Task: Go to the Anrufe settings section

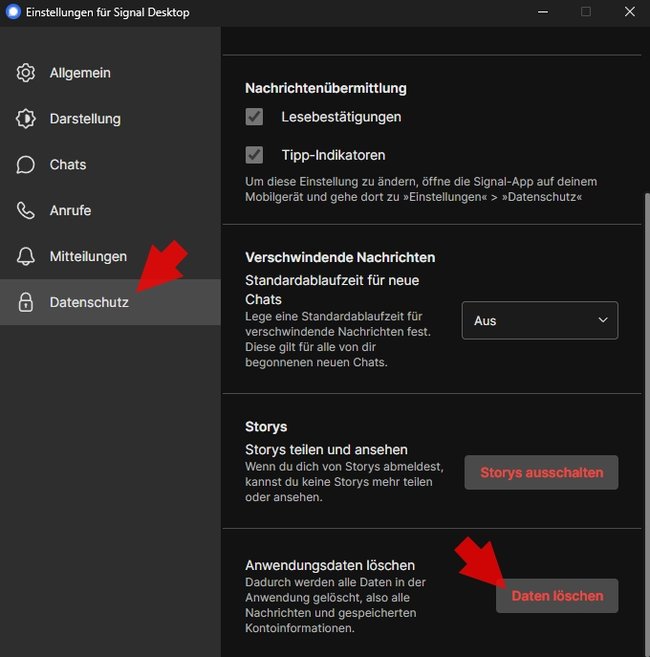Action: pos(110,210)
